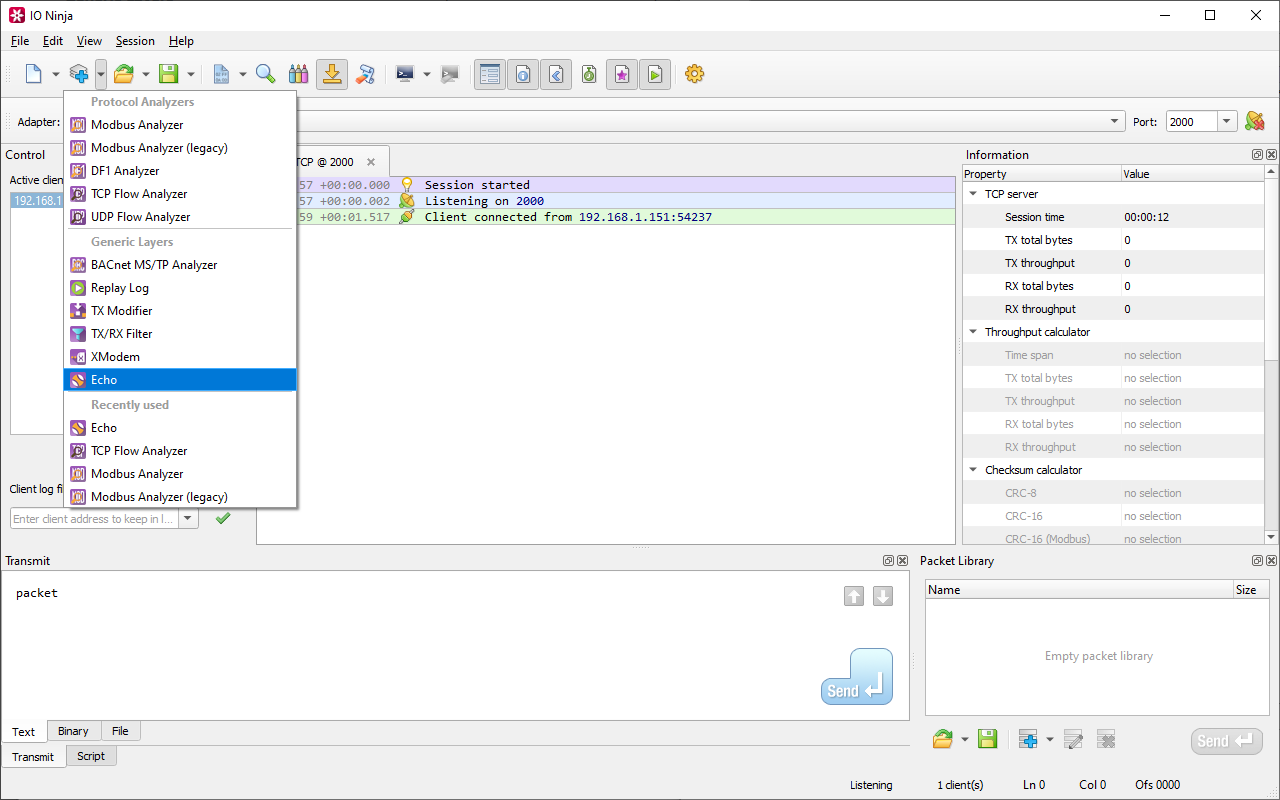
Task: Select highlighted Echo under Generic Layers
Action: [180, 380]
